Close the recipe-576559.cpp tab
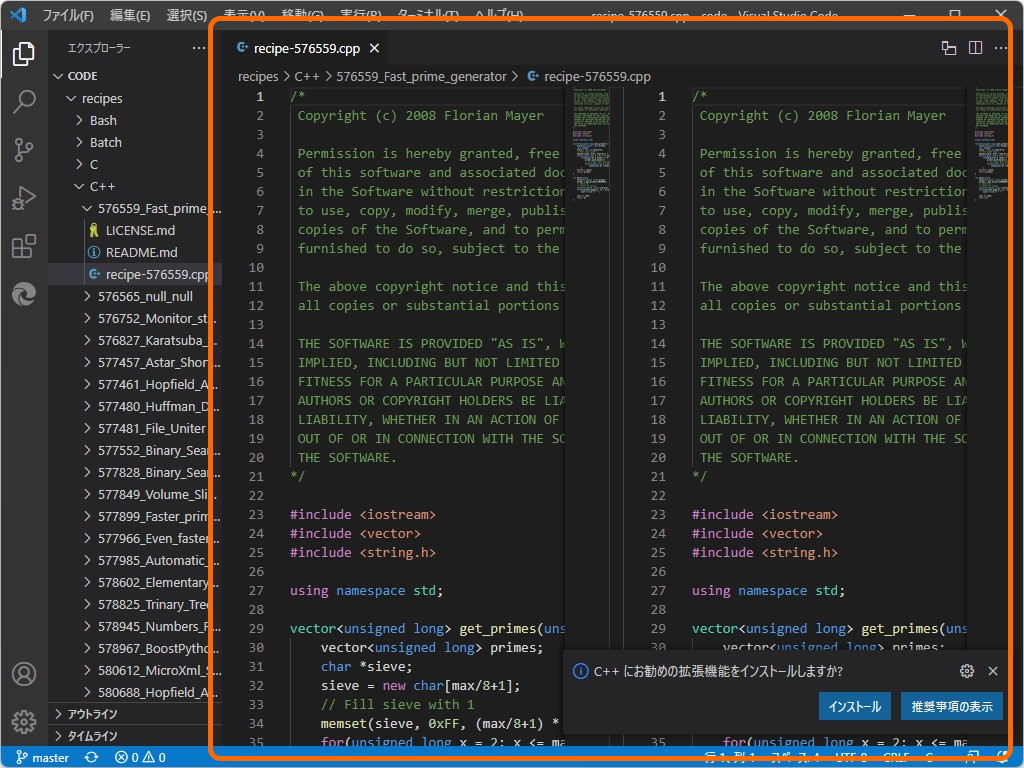 (x=374, y=48)
